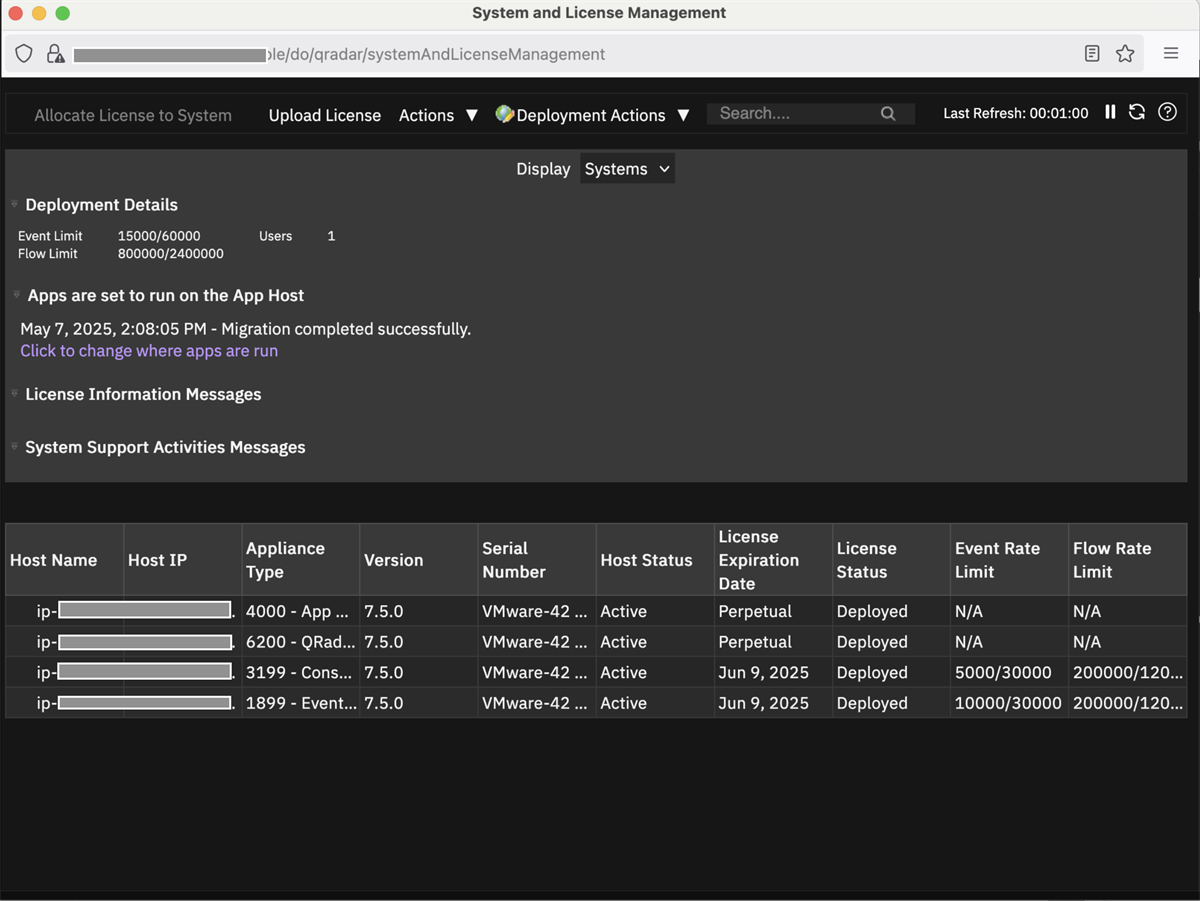Click link to change where apps run
1200x901 pixels.
149,351
